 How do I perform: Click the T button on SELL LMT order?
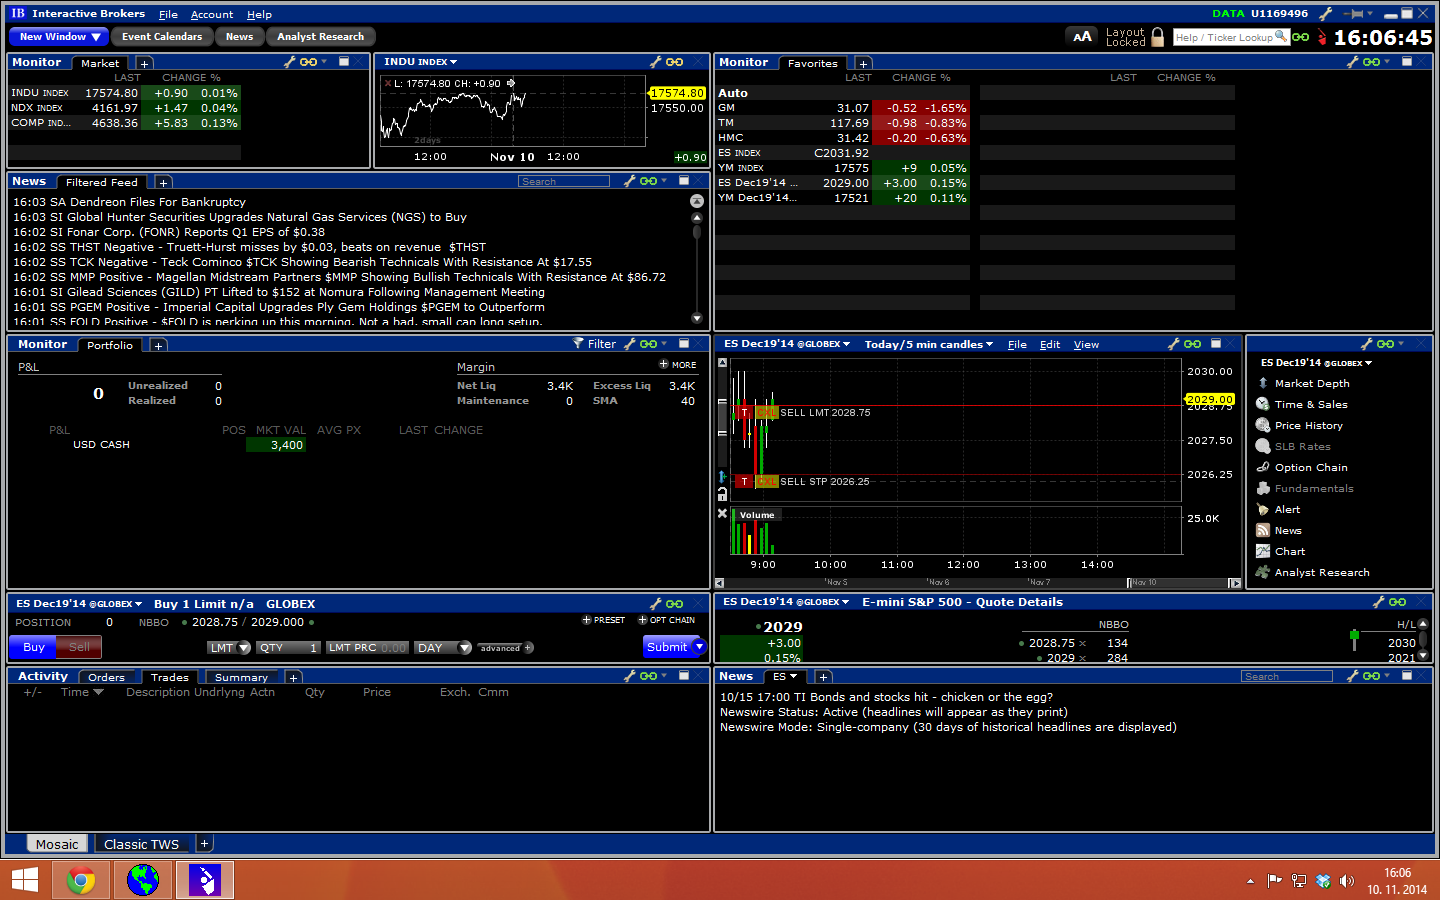tap(744, 413)
